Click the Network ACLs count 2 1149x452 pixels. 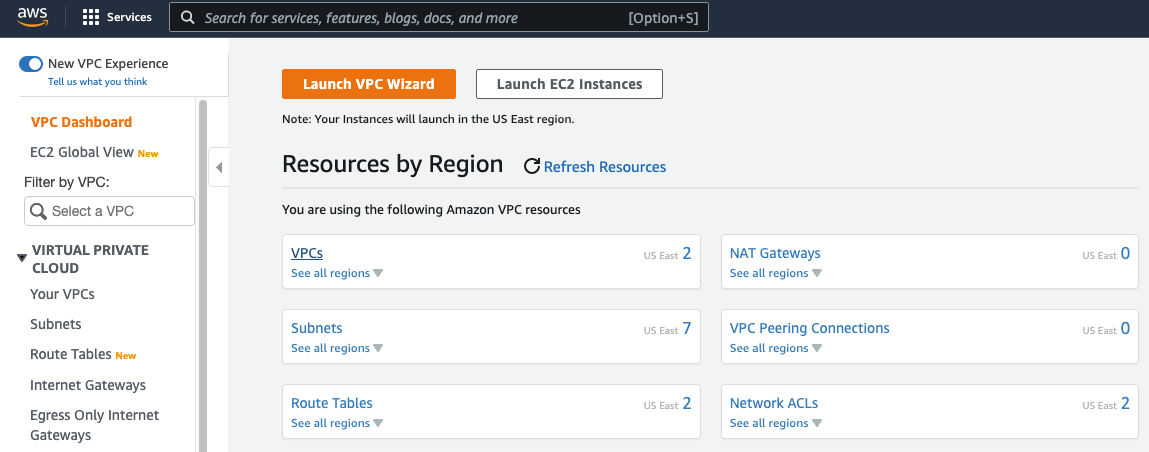pos(1126,403)
